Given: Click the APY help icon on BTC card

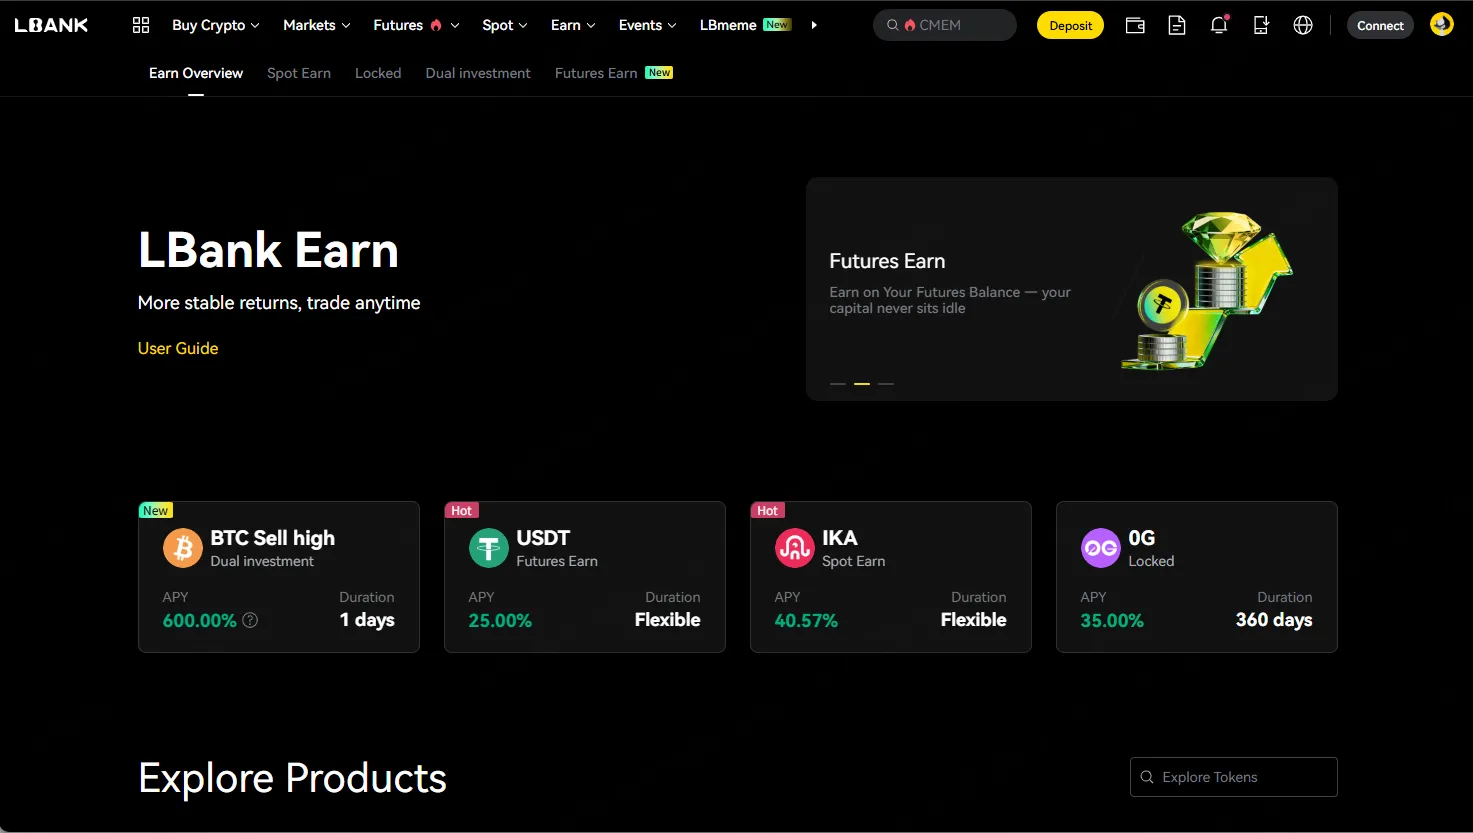Looking at the screenshot, I should (251, 620).
